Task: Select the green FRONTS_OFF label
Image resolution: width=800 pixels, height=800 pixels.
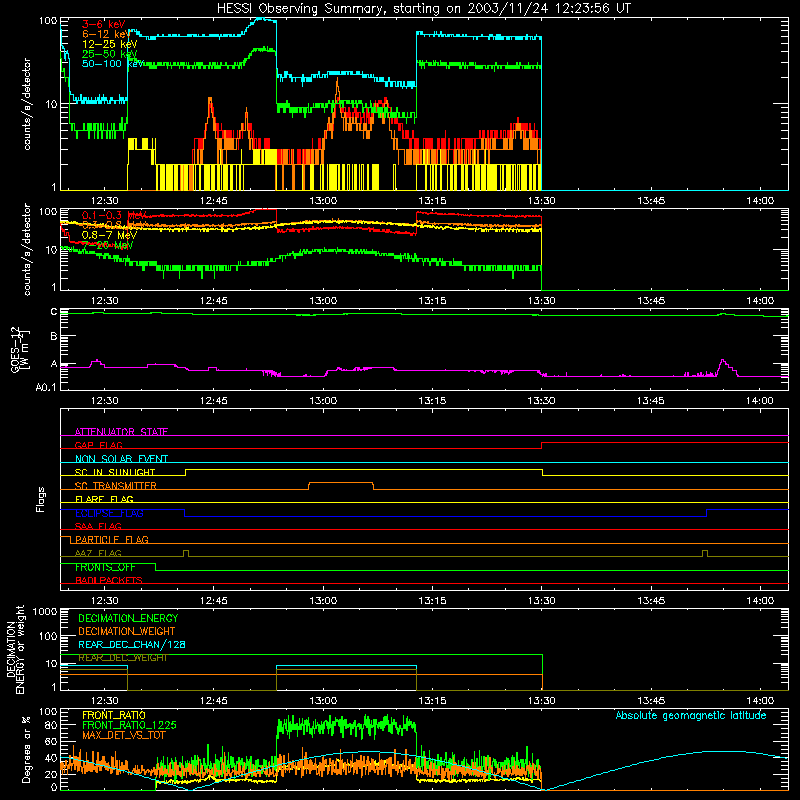Action: [x=106, y=567]
